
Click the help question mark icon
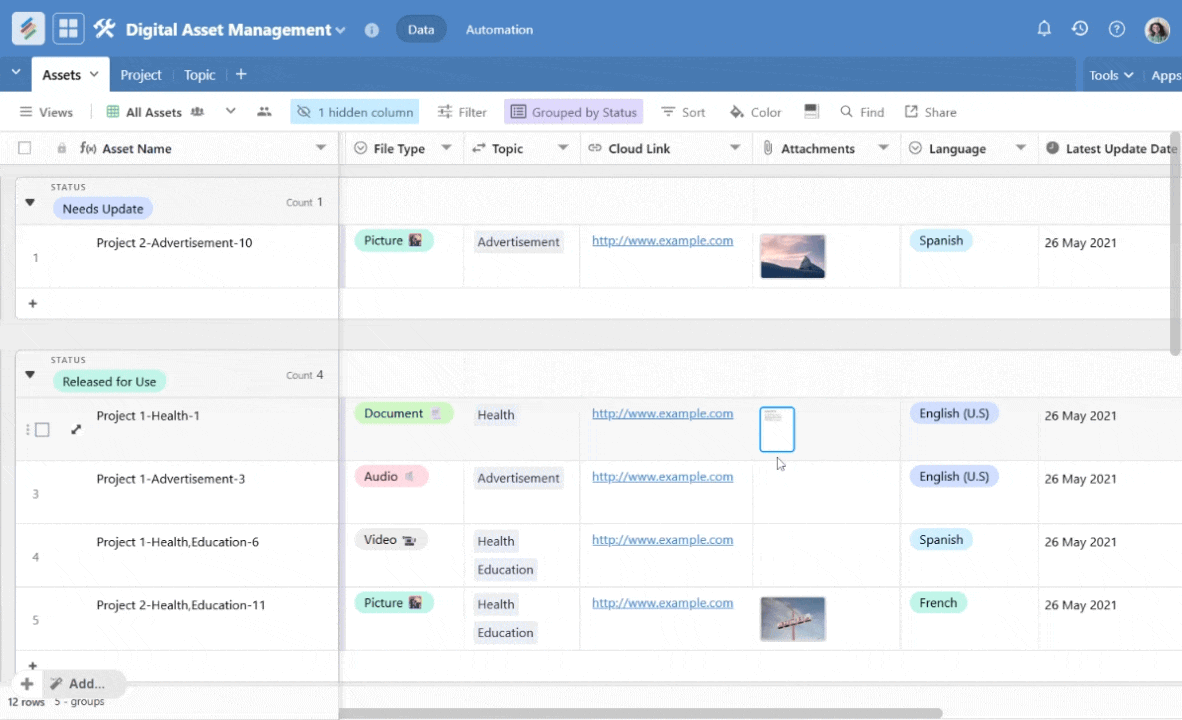pyautogui.click(x=1117, y=29)
